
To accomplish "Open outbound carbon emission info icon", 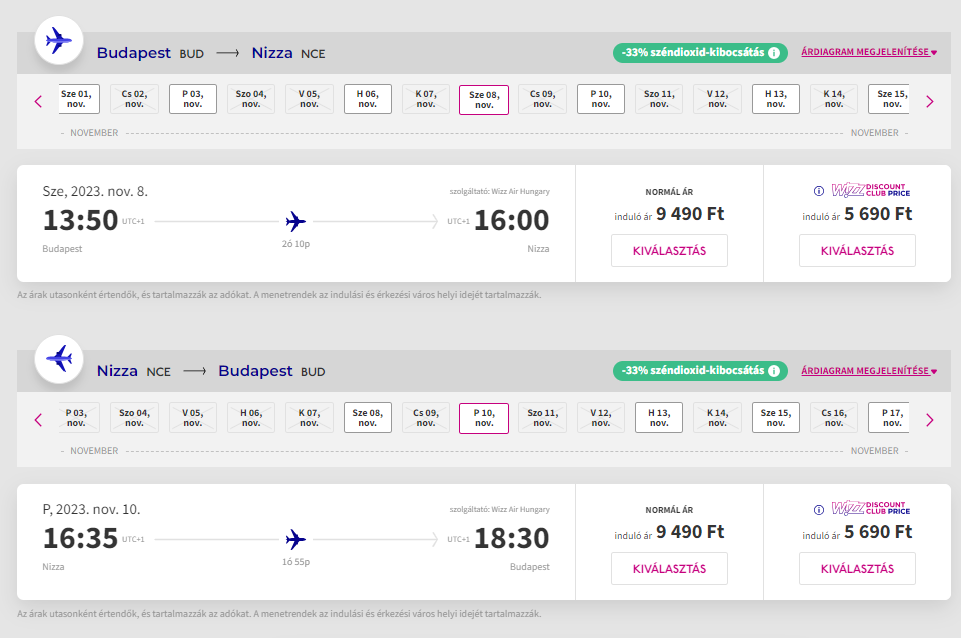I will [774, 53].
